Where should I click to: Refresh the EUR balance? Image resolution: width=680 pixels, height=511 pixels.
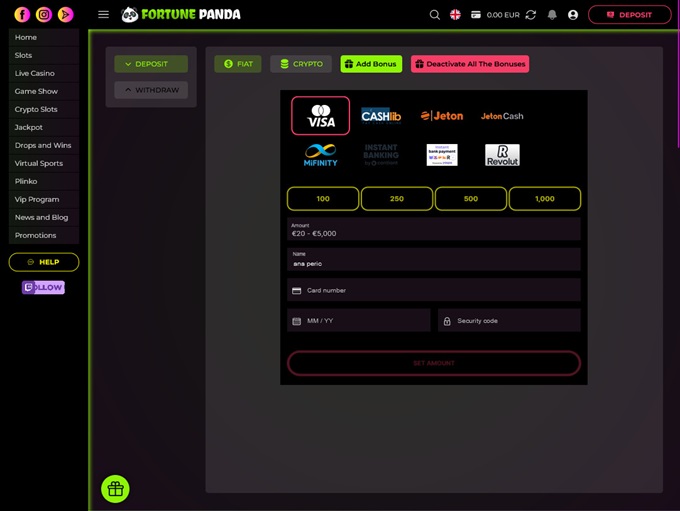(x=530, y=15)
